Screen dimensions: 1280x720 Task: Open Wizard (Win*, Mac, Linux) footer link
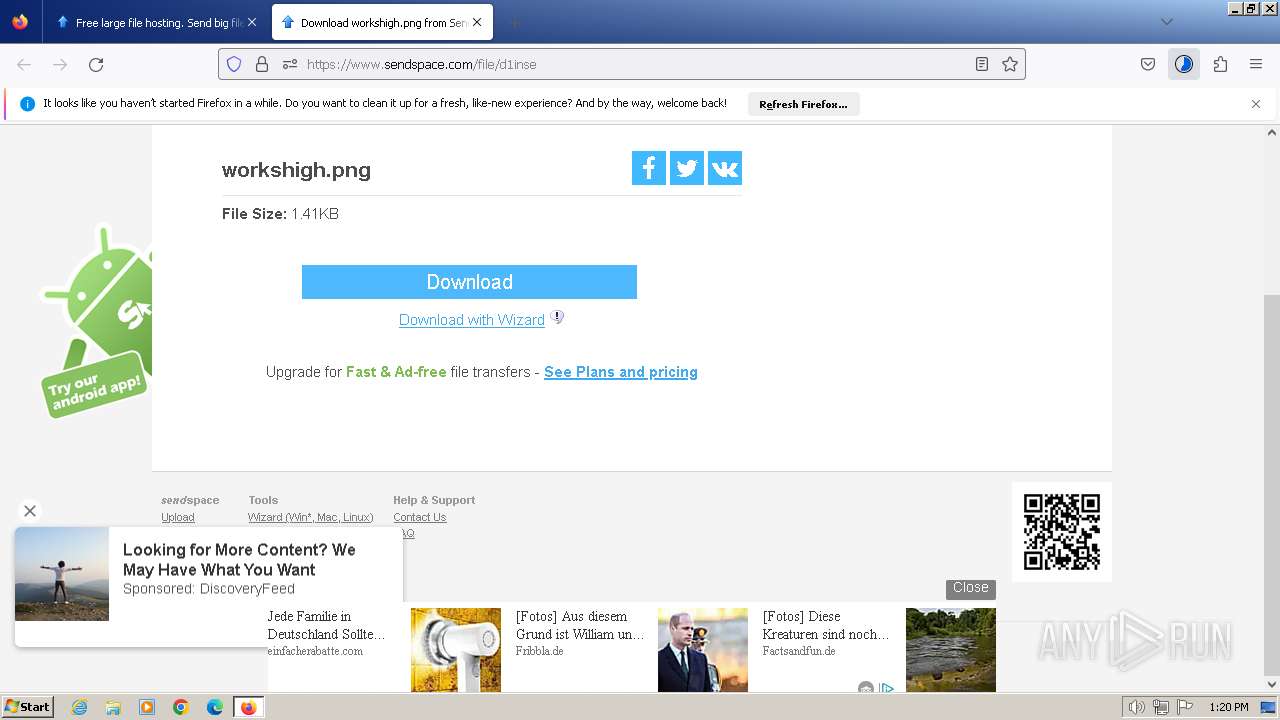(310, 517)
